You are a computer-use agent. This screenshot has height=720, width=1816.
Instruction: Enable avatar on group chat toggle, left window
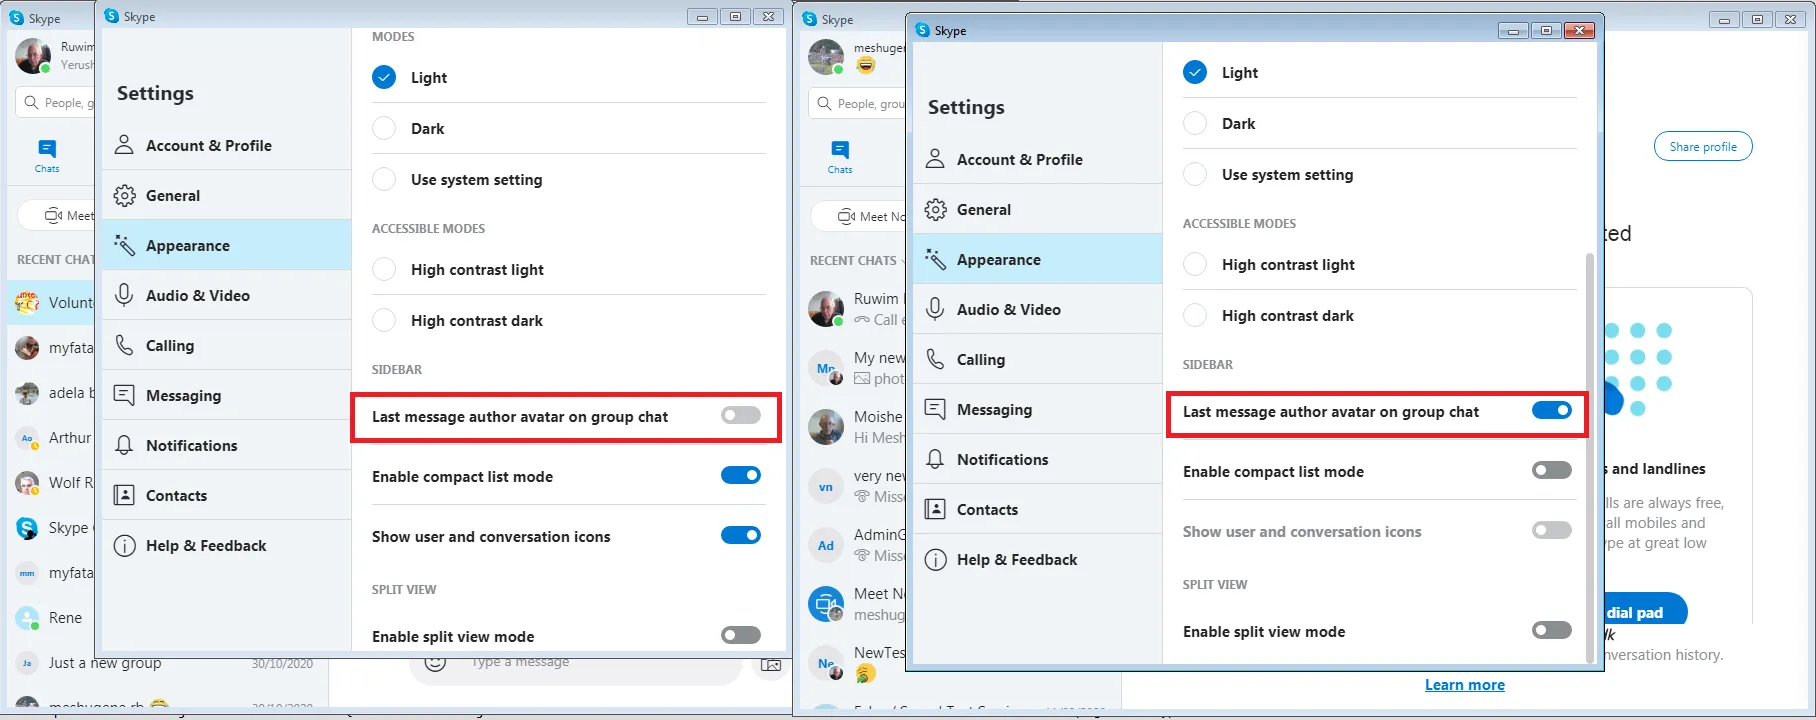pyautogui.click(x=741, y=415)
